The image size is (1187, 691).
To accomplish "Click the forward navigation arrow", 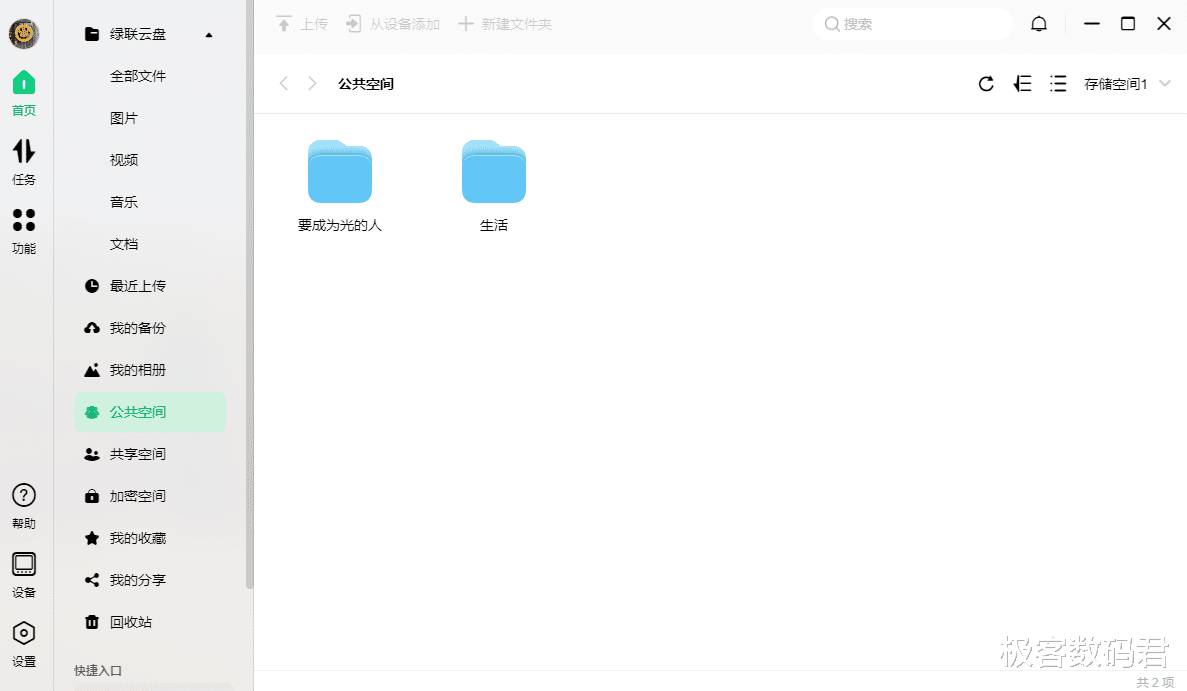I will tap(312, 84).
